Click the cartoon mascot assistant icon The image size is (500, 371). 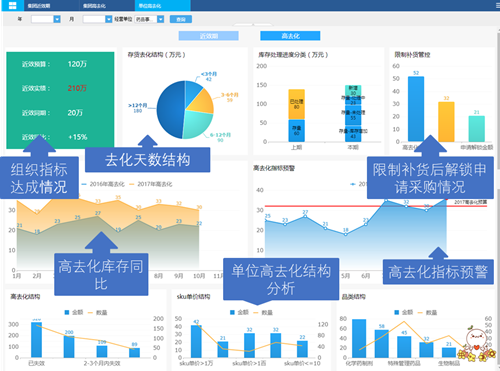click(476, 345)
